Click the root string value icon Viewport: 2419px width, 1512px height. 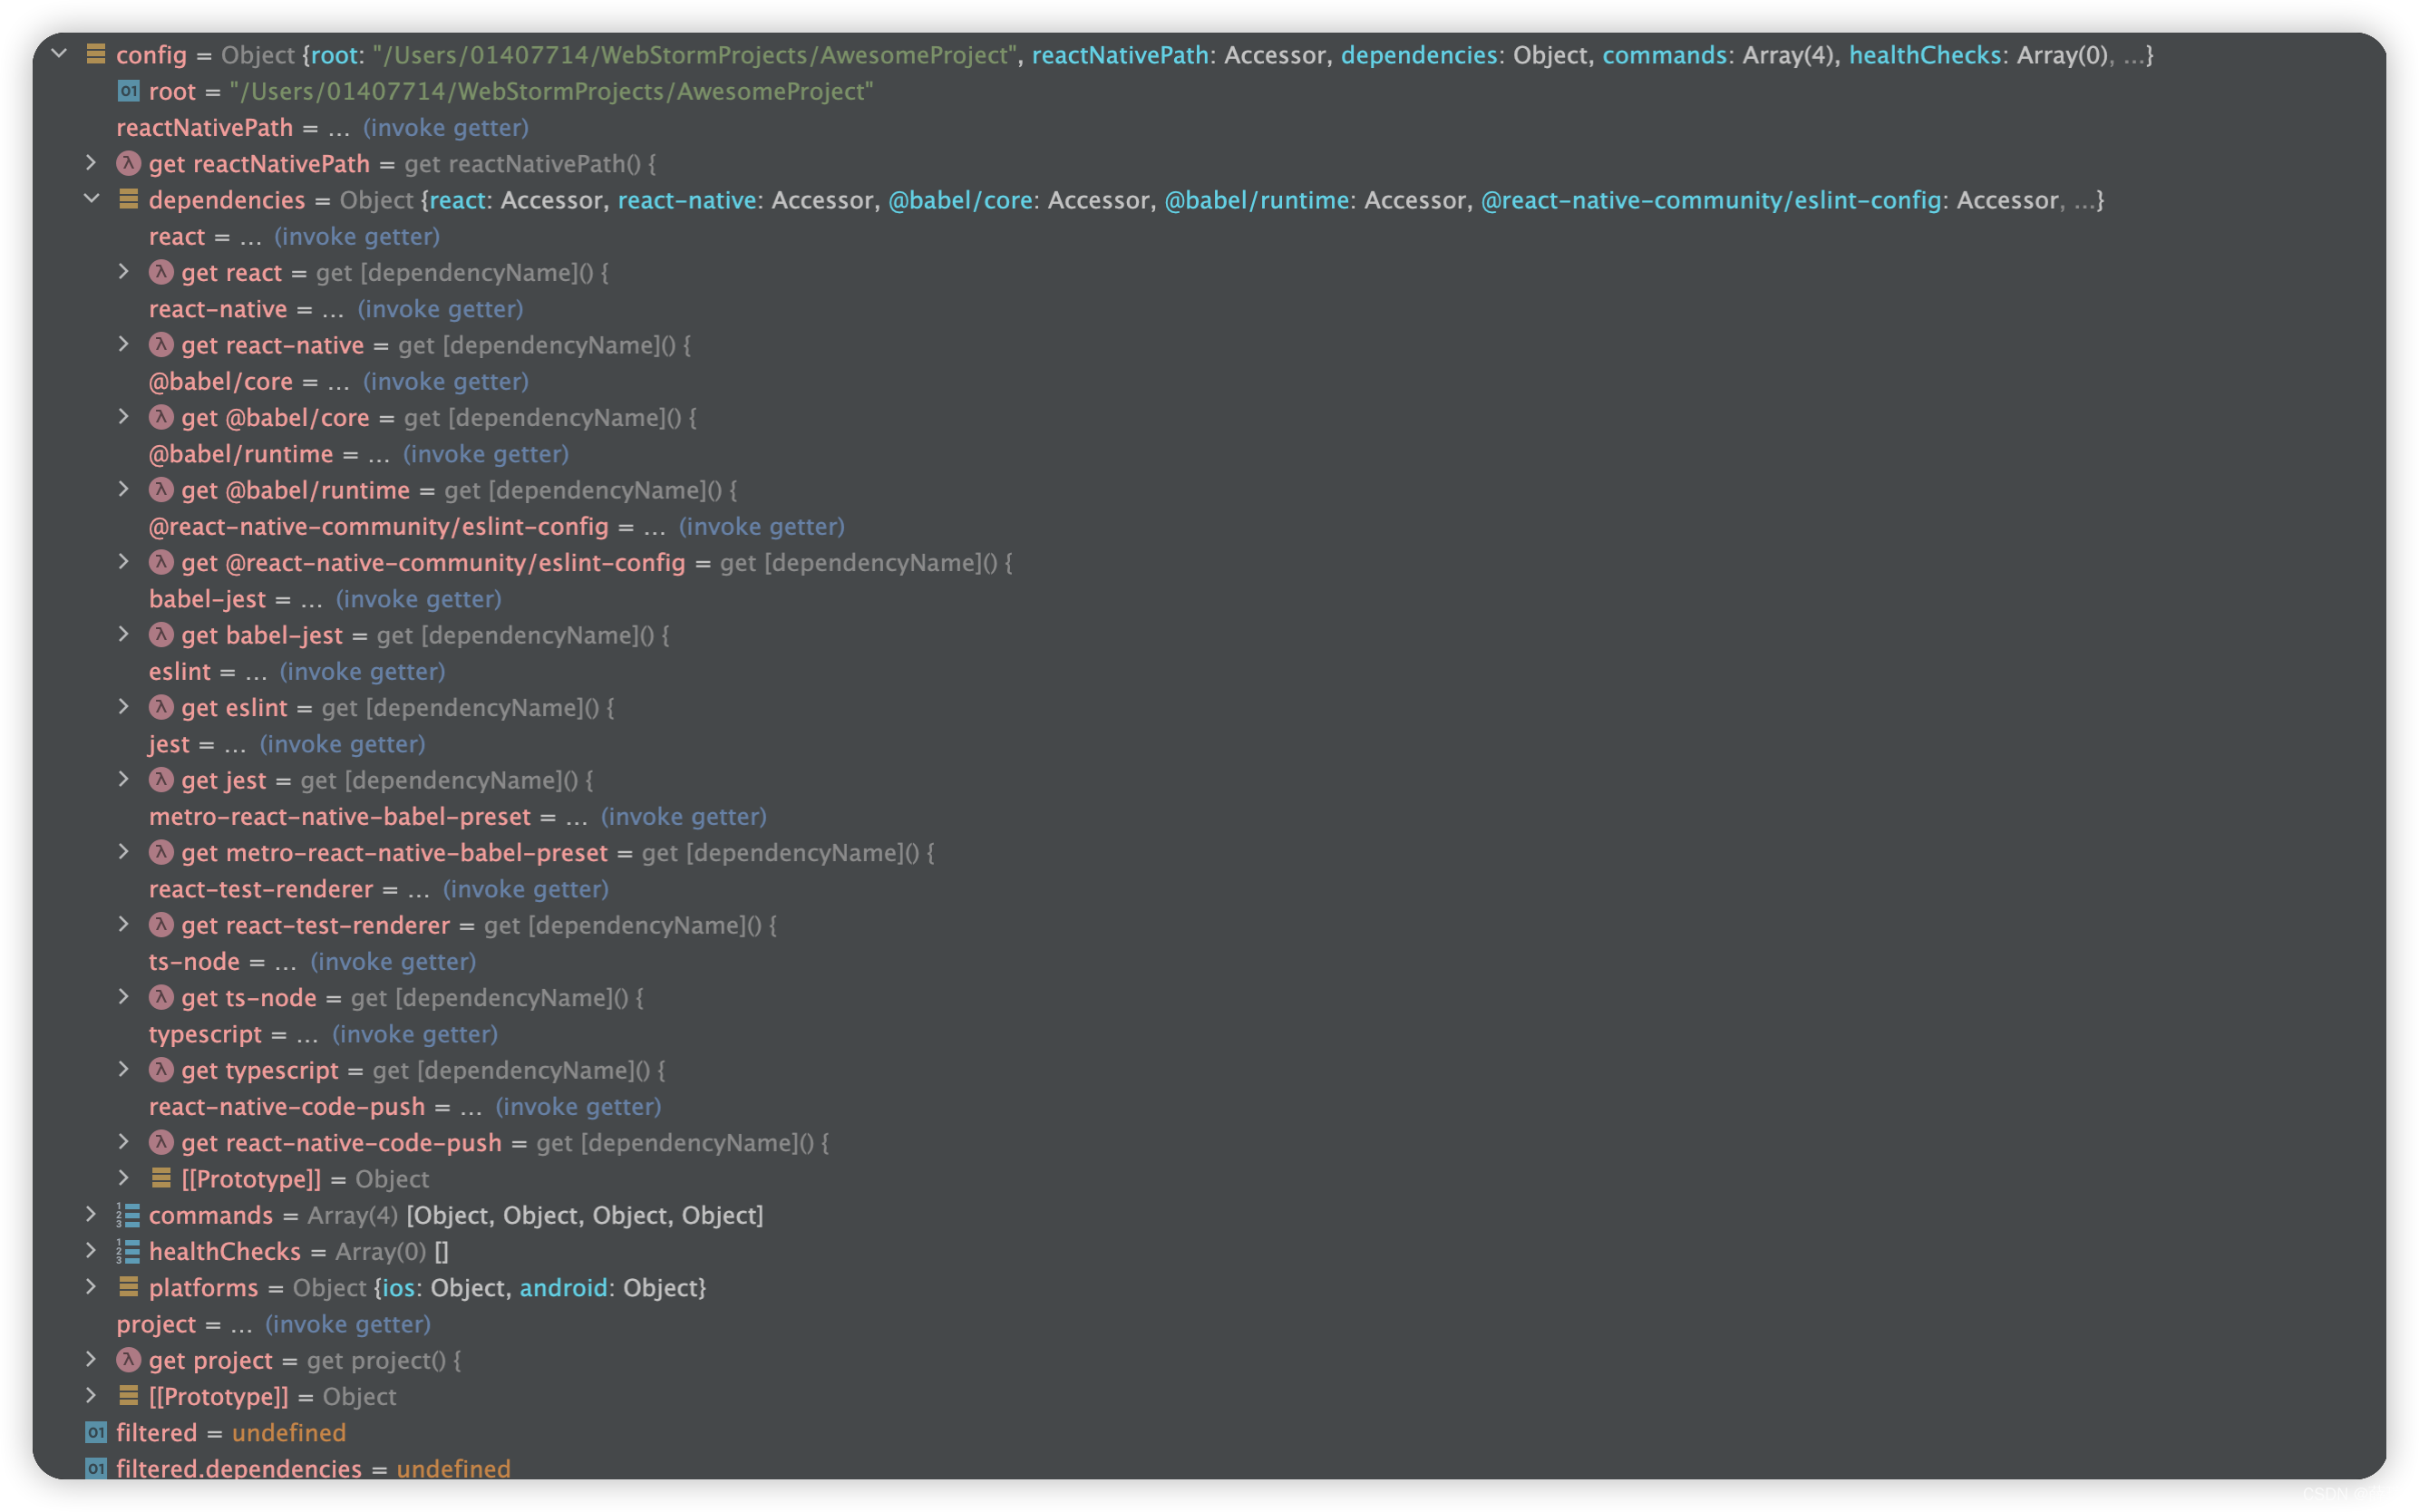coord(128,91)
